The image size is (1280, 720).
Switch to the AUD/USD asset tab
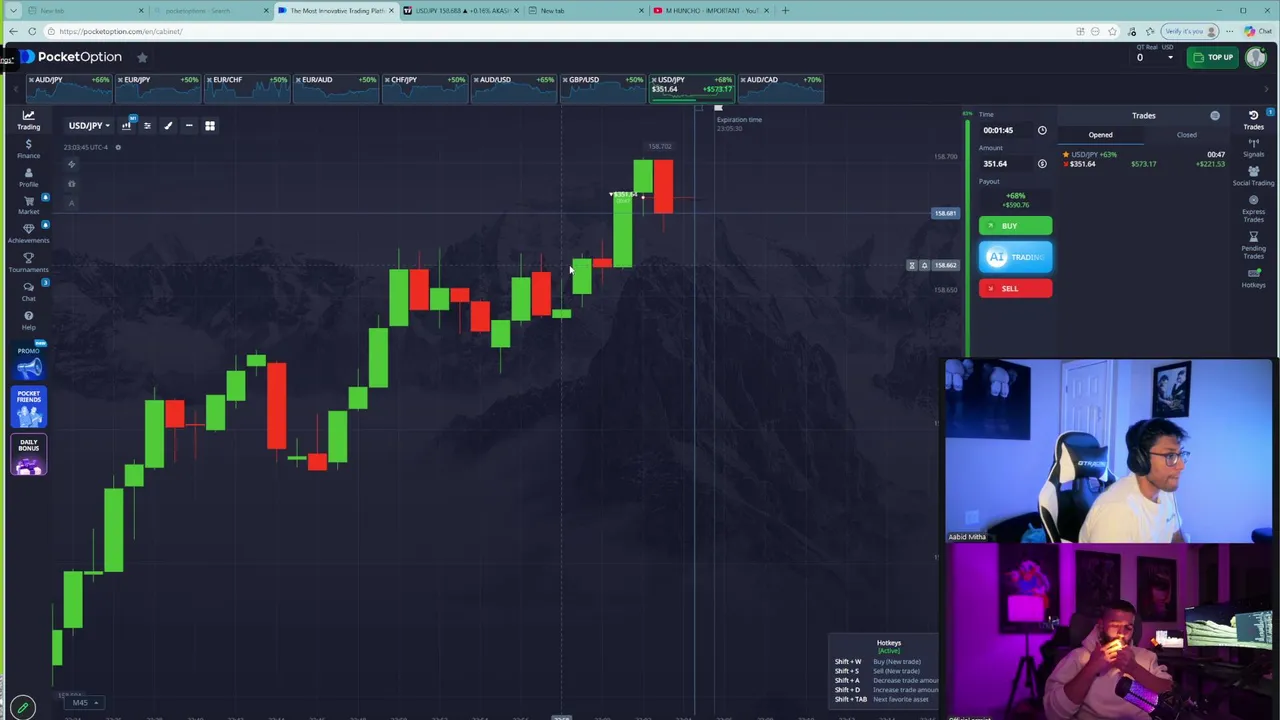tap(514, 89)
